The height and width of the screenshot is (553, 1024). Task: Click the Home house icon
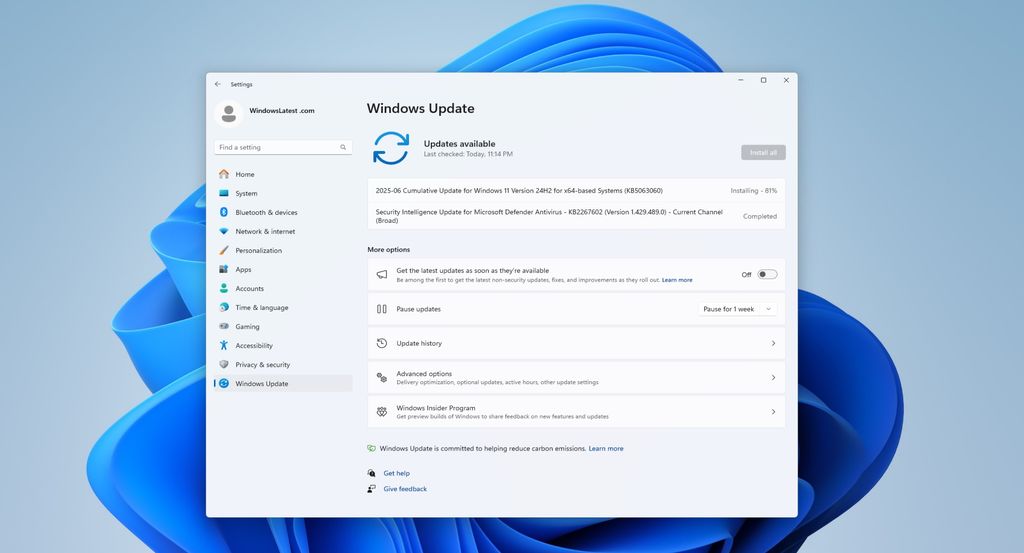[224, 174]
